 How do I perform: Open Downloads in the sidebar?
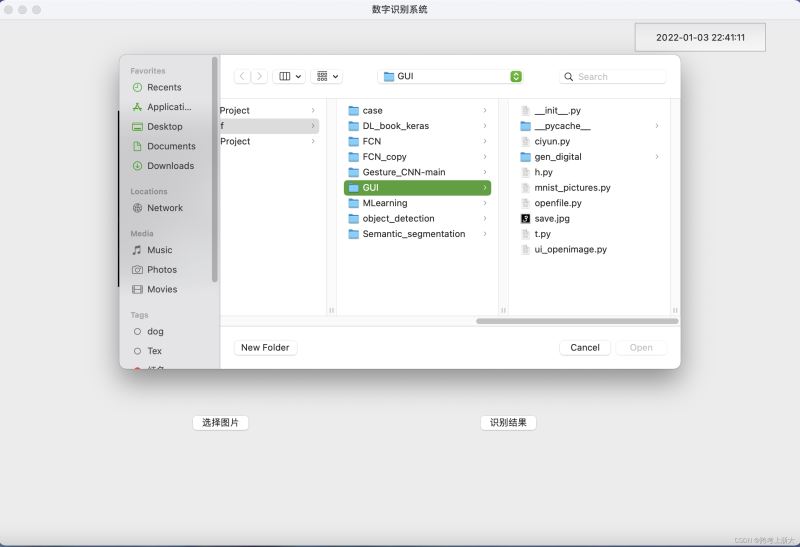click(170, 166)
